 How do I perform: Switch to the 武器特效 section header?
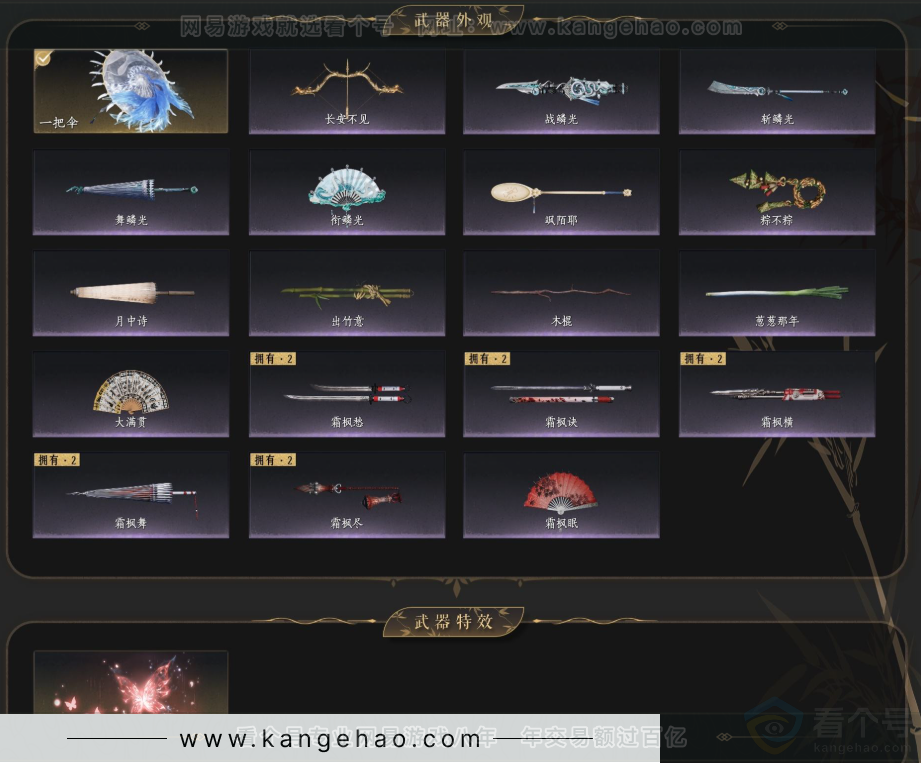point(453,621)
